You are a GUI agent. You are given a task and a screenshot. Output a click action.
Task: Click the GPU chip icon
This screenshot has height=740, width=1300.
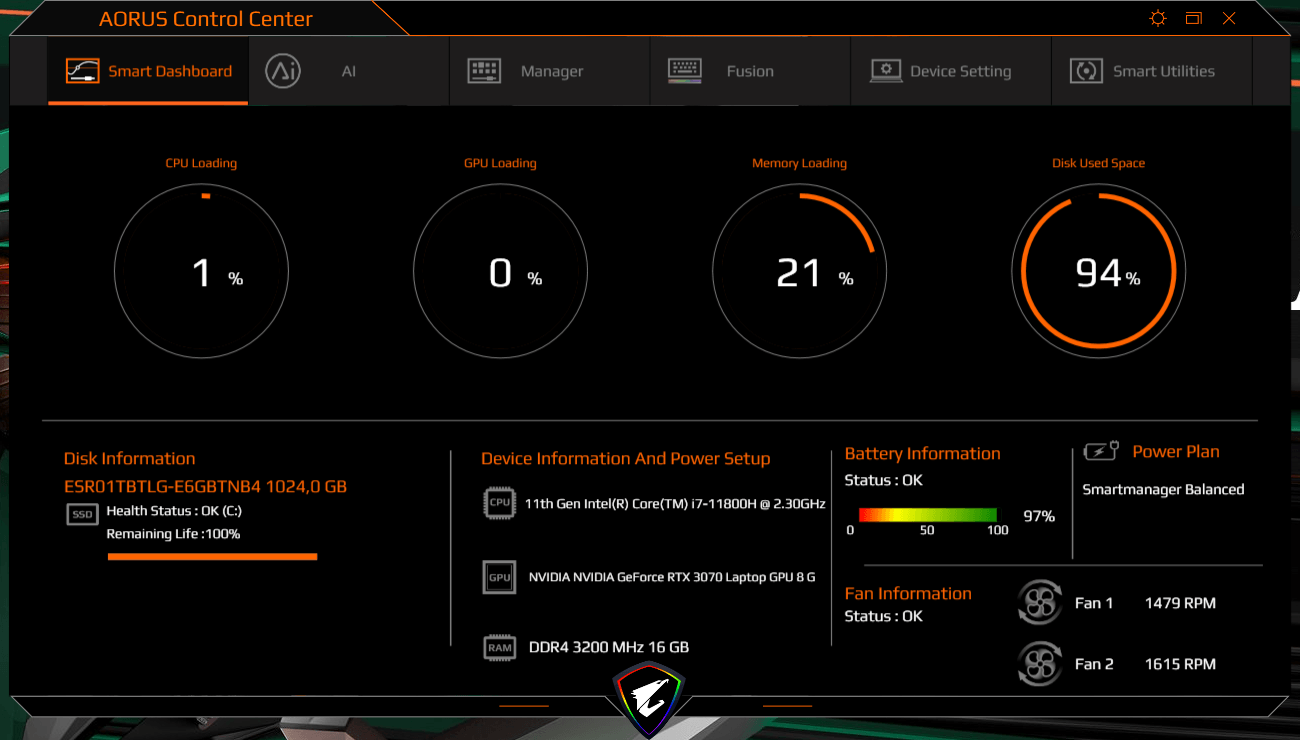tap(499, 577)
